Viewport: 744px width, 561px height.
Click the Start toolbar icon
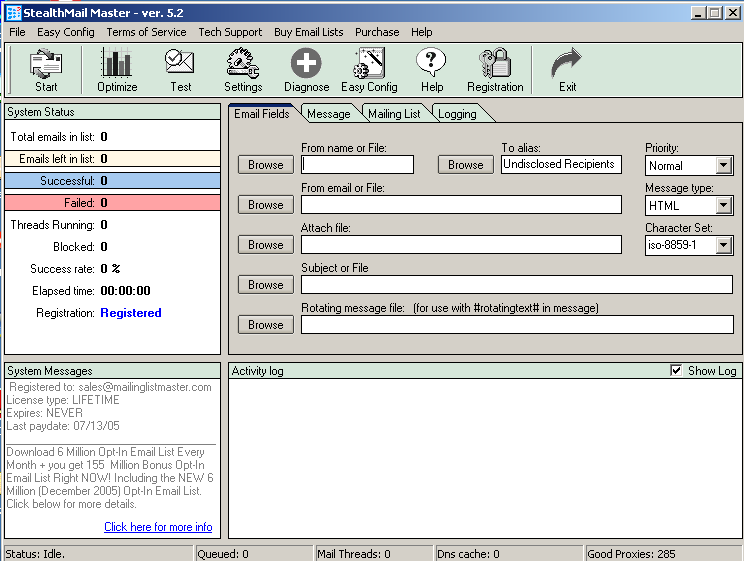(46, 71)
